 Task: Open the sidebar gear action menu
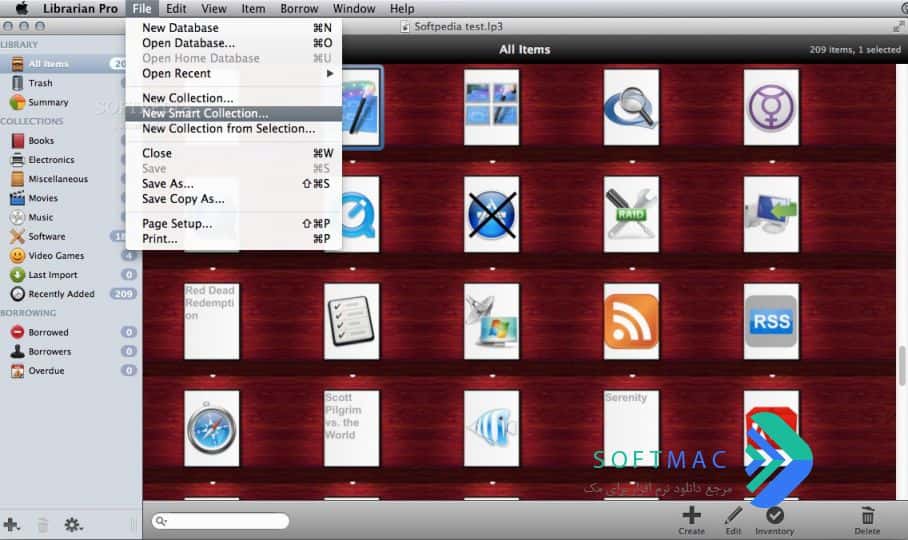click(x=73, y=525)
